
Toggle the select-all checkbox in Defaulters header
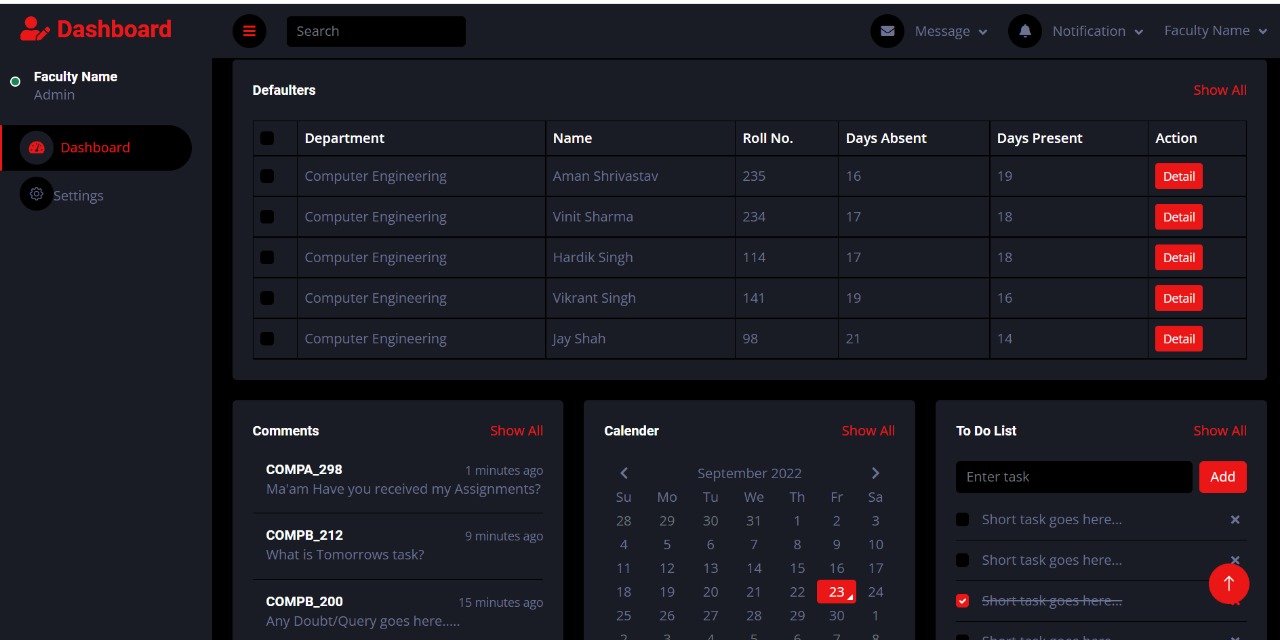[267, 138]
